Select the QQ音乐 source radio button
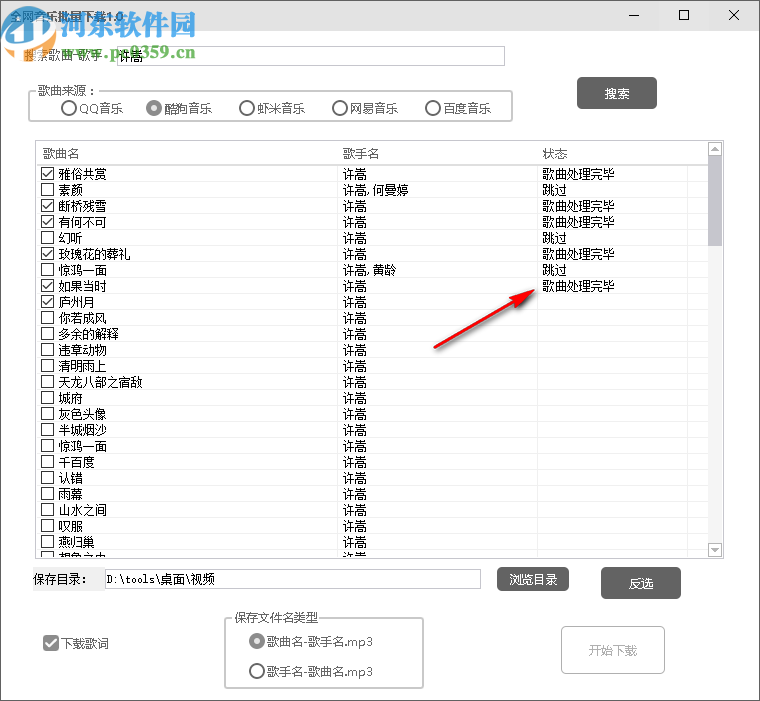The width and height of the screenshot is (760, 701). (x=69, y=108)
